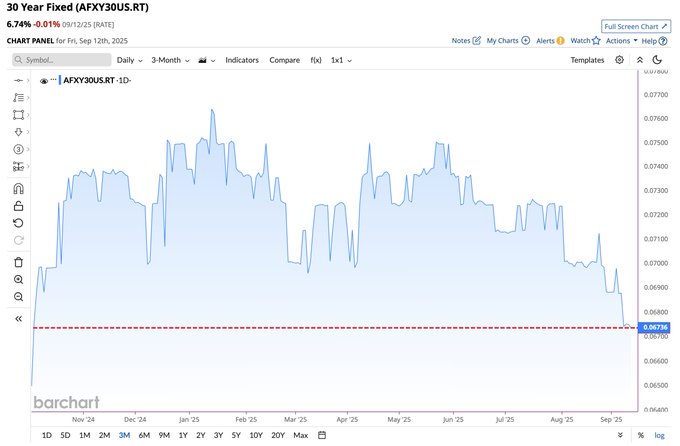680x446 pixels.
Task: Click the redo arrow icon
Action: click(x=18, y=240)
